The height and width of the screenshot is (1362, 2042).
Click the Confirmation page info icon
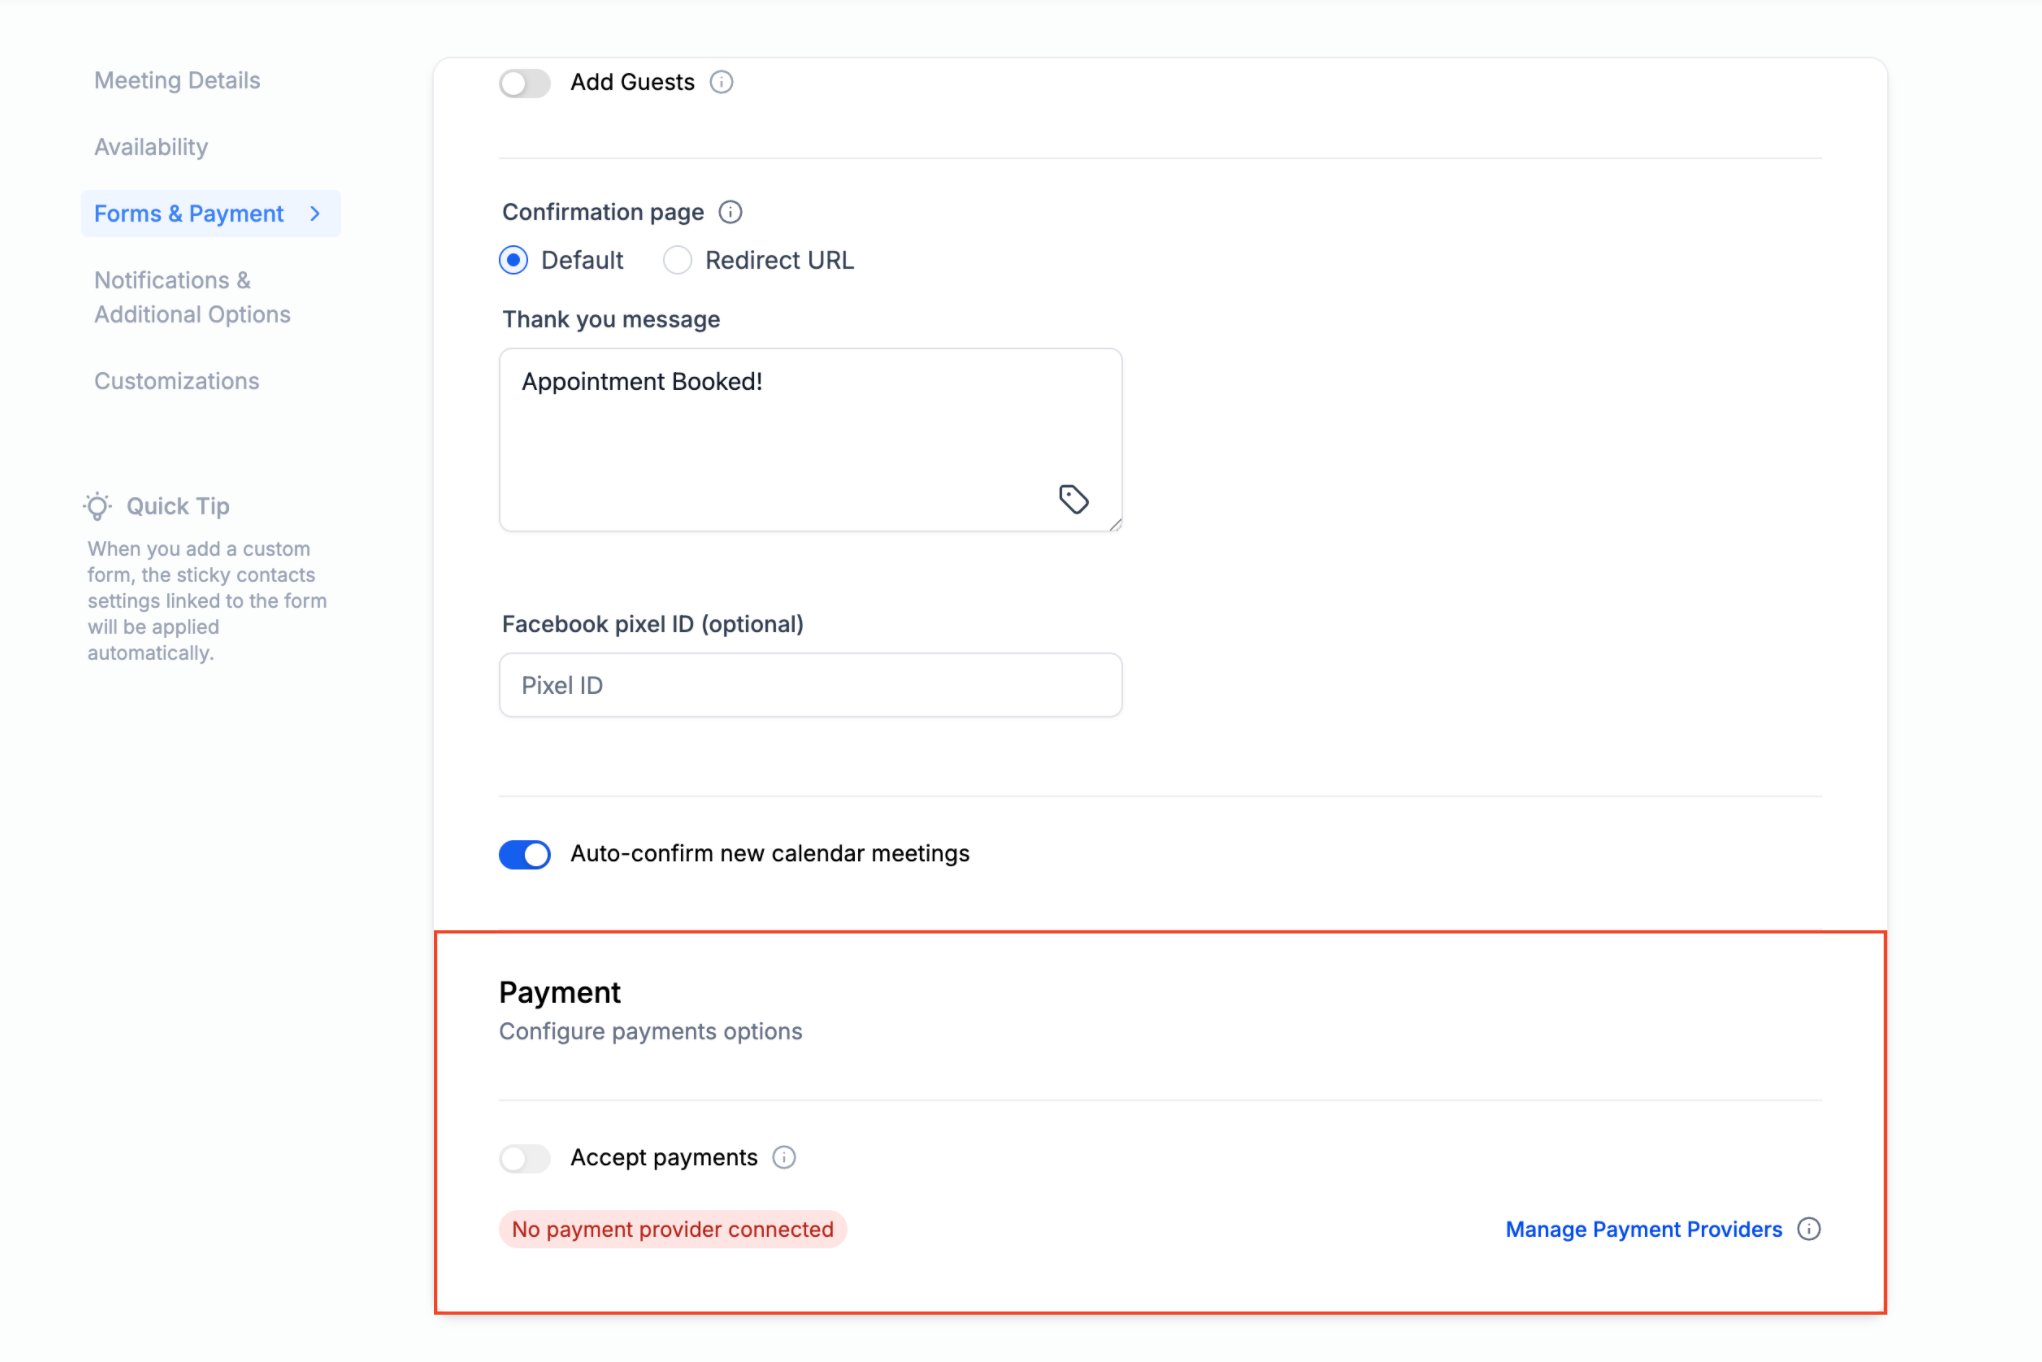coord(730,212)
